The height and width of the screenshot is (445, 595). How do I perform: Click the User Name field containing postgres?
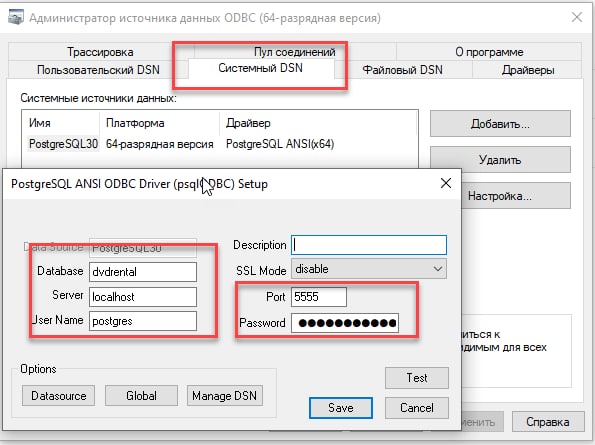tap(143, 321)
